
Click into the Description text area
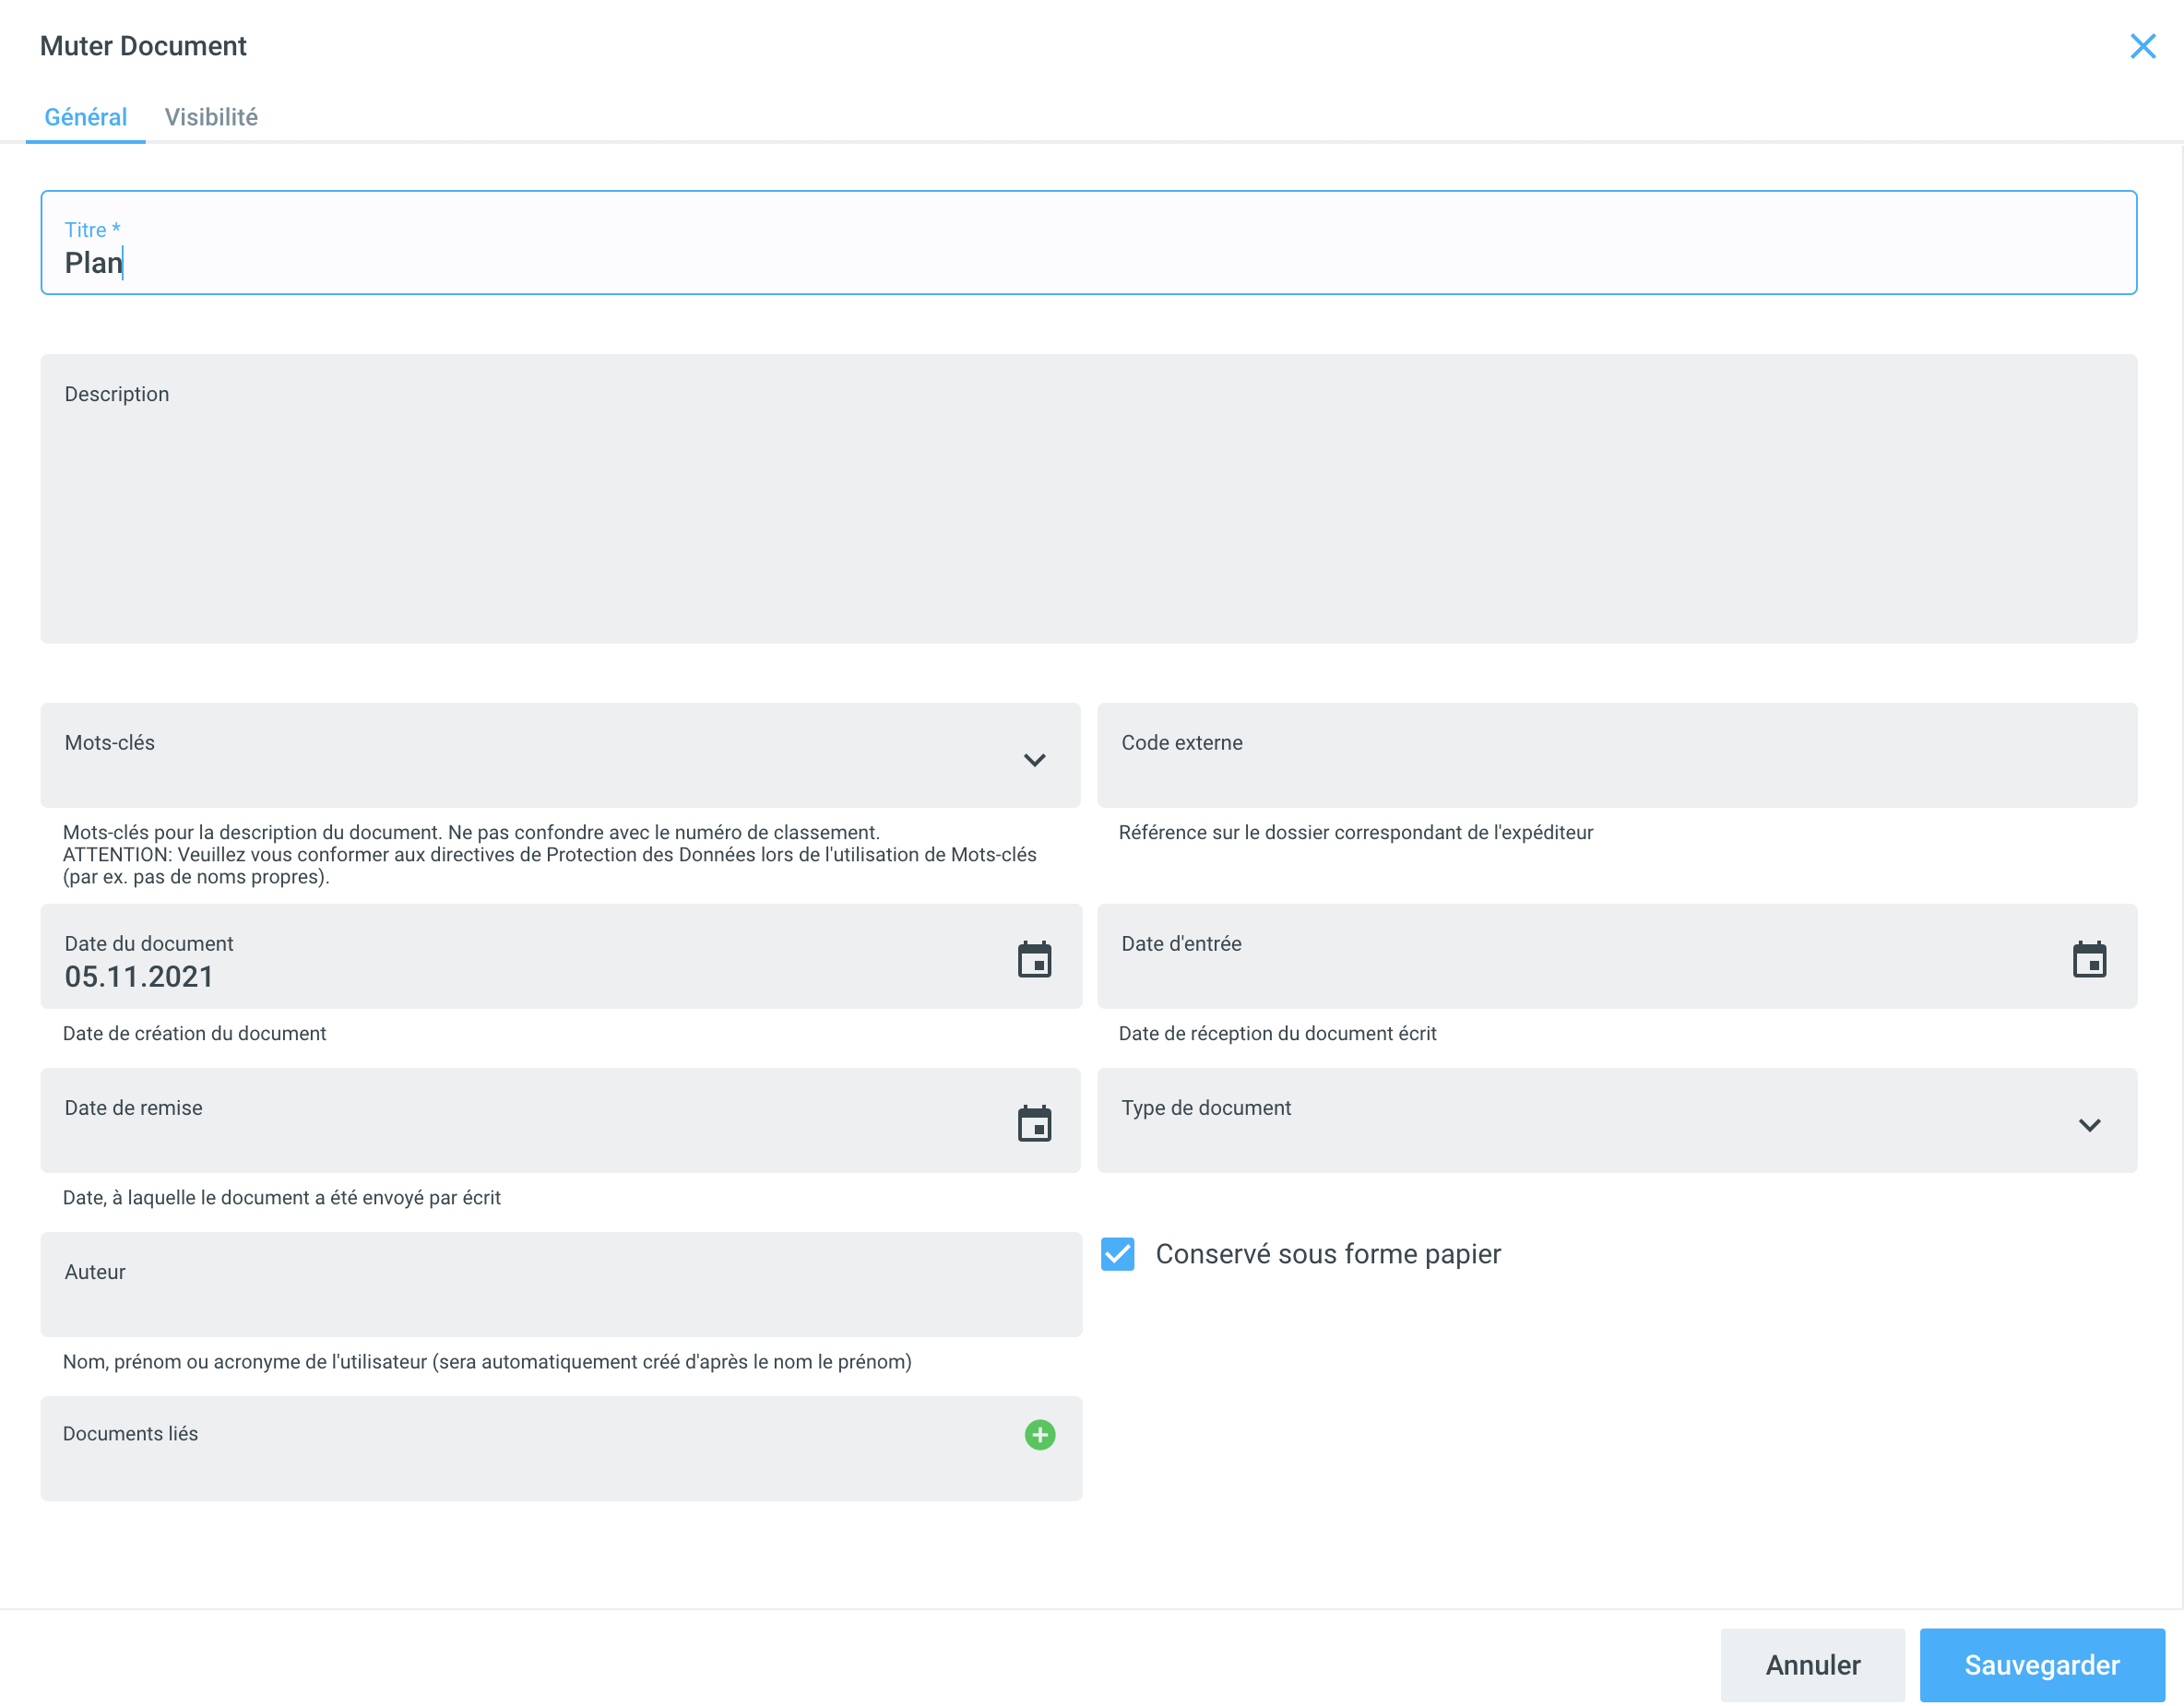(1088, 510)
